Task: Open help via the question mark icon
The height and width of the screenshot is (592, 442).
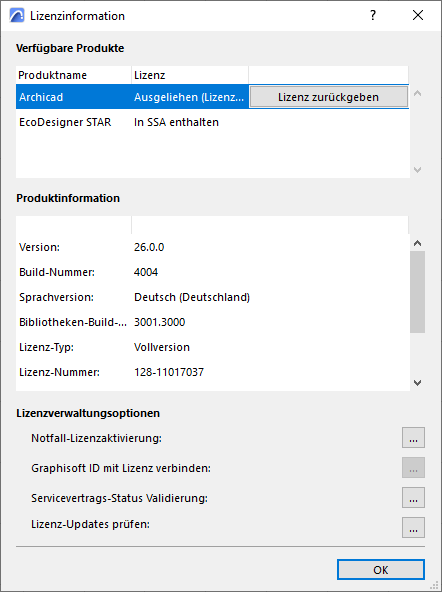Action: (373, 15)
